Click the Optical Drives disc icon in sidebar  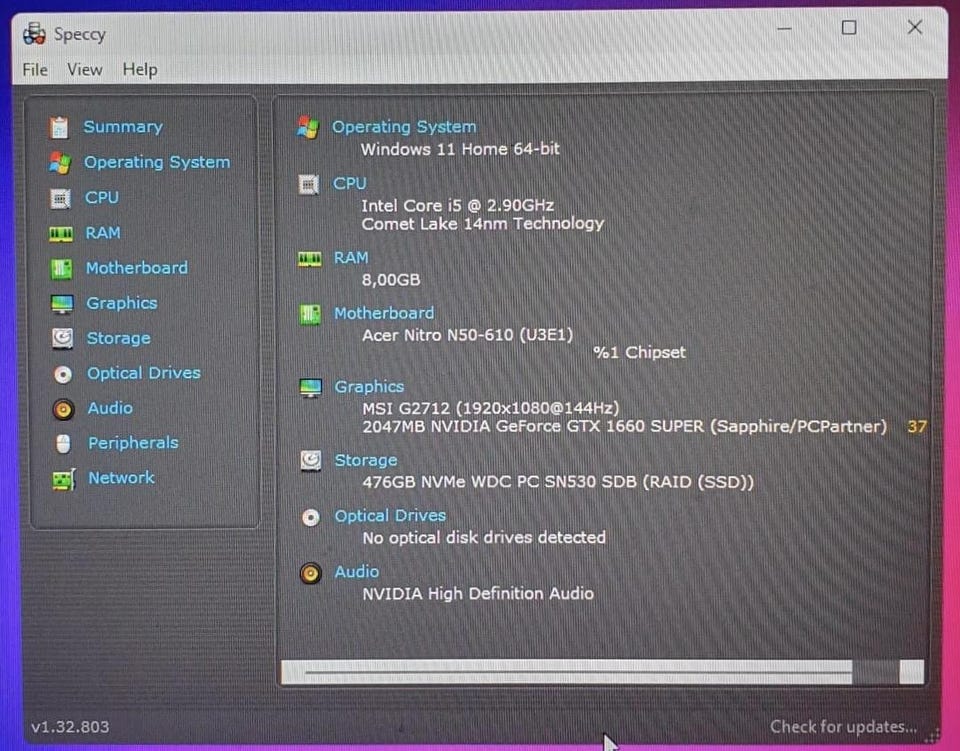point(62,374)
